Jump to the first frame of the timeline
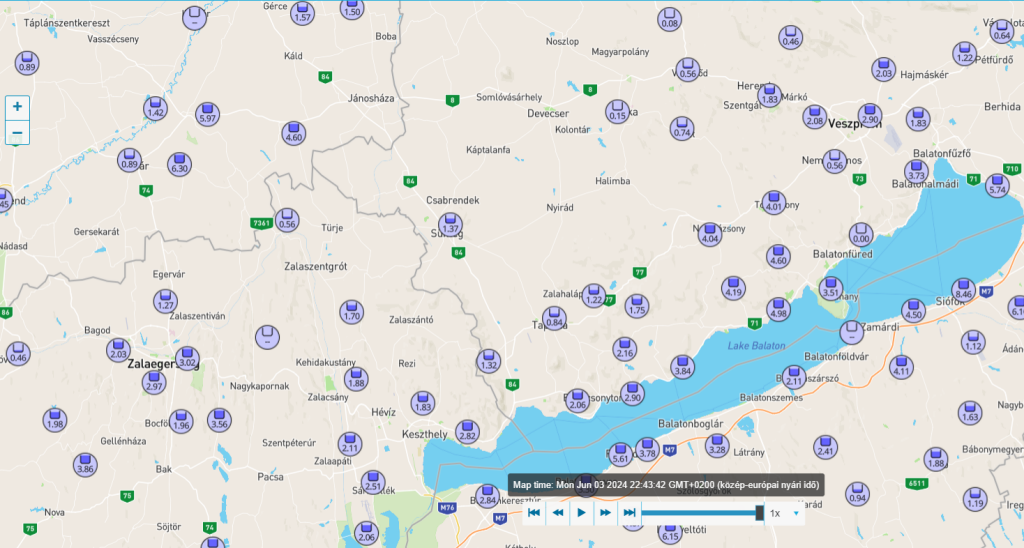1024x548 pixels. pyautogui.click(x=534, y=513)
